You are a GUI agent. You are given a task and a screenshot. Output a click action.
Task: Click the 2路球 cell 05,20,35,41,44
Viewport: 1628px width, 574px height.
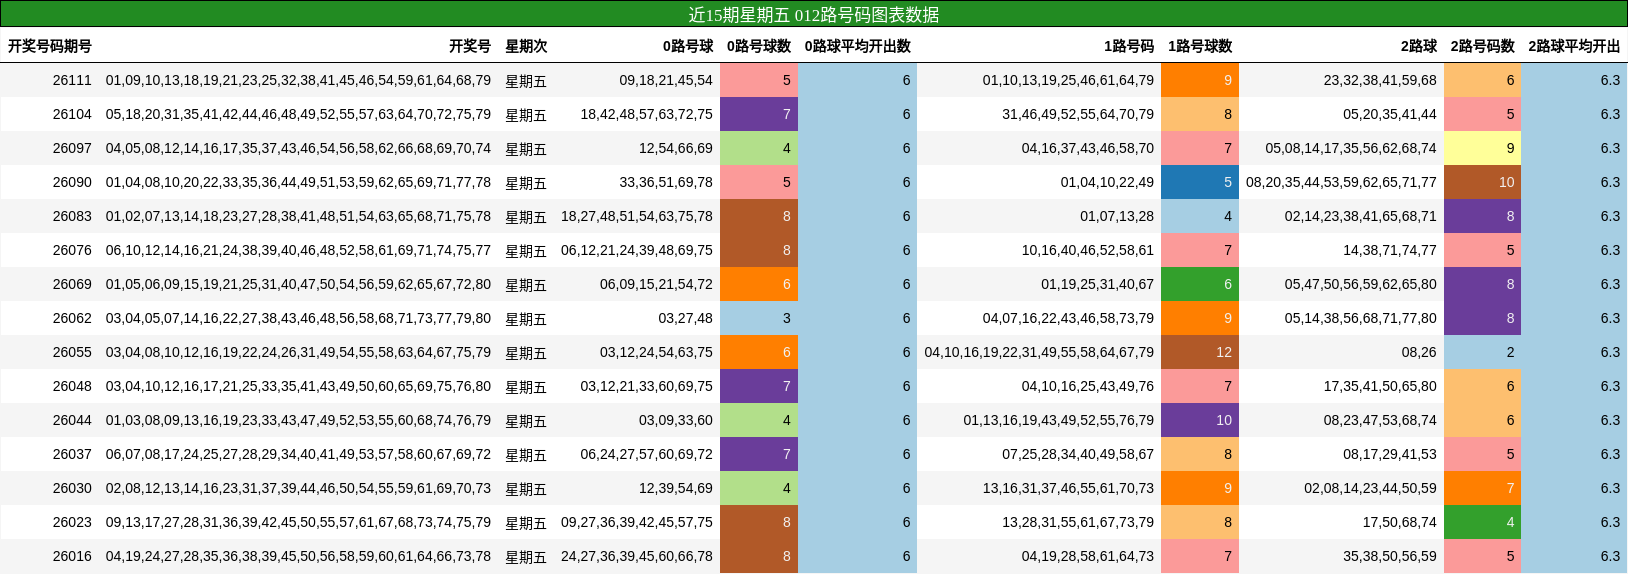[x=1390, y=114]
